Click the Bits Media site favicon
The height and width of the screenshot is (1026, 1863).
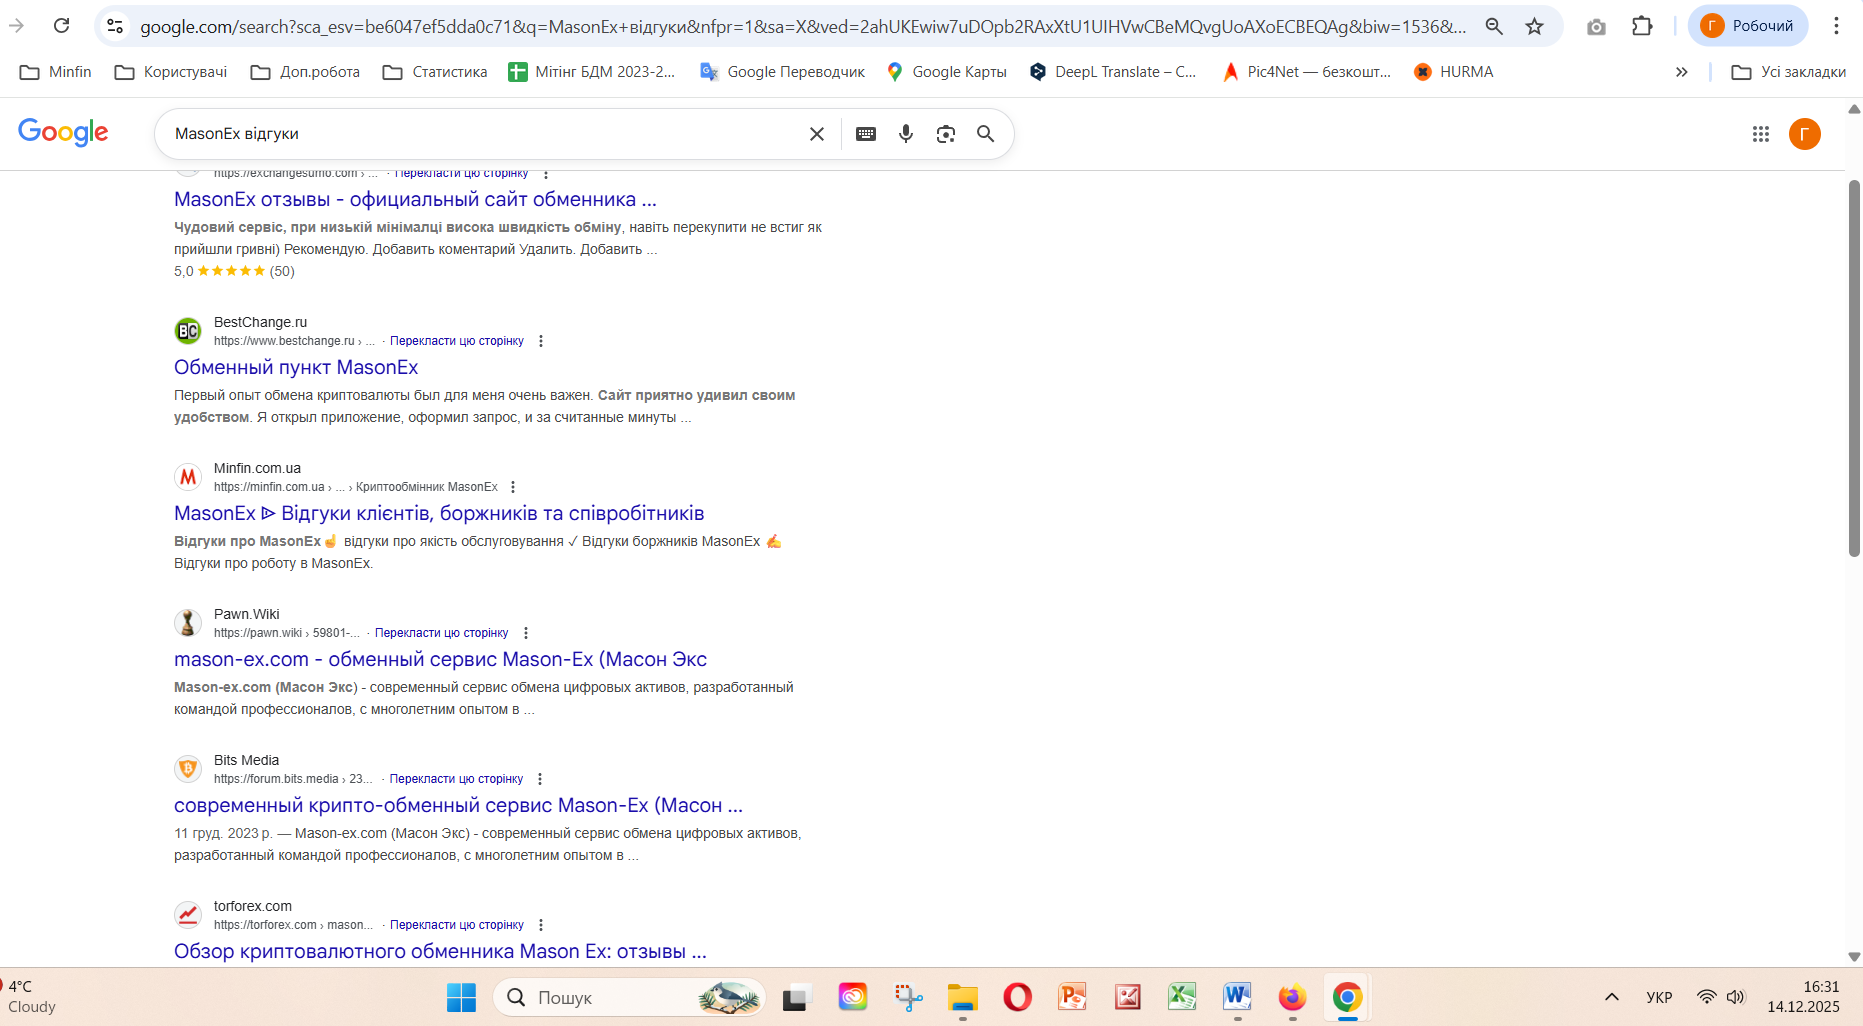click(188, 769)
